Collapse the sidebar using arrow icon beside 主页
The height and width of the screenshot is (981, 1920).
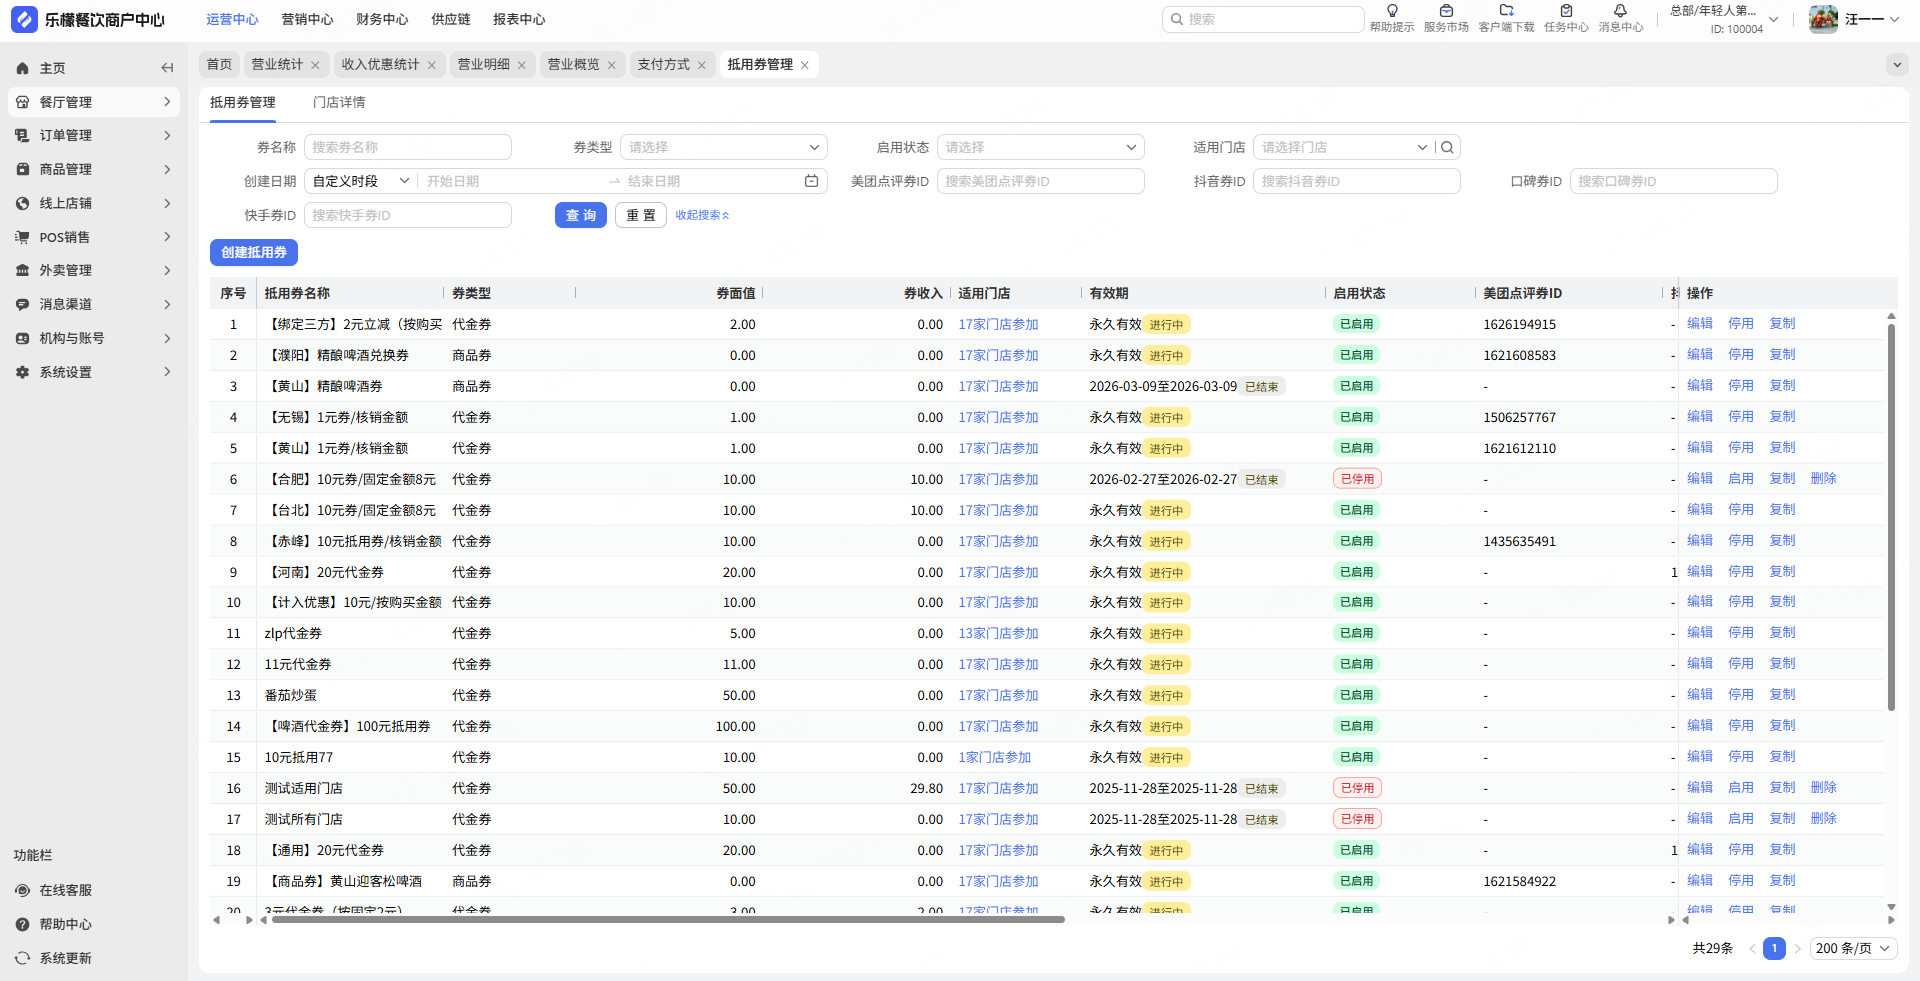tap(167, 68)
